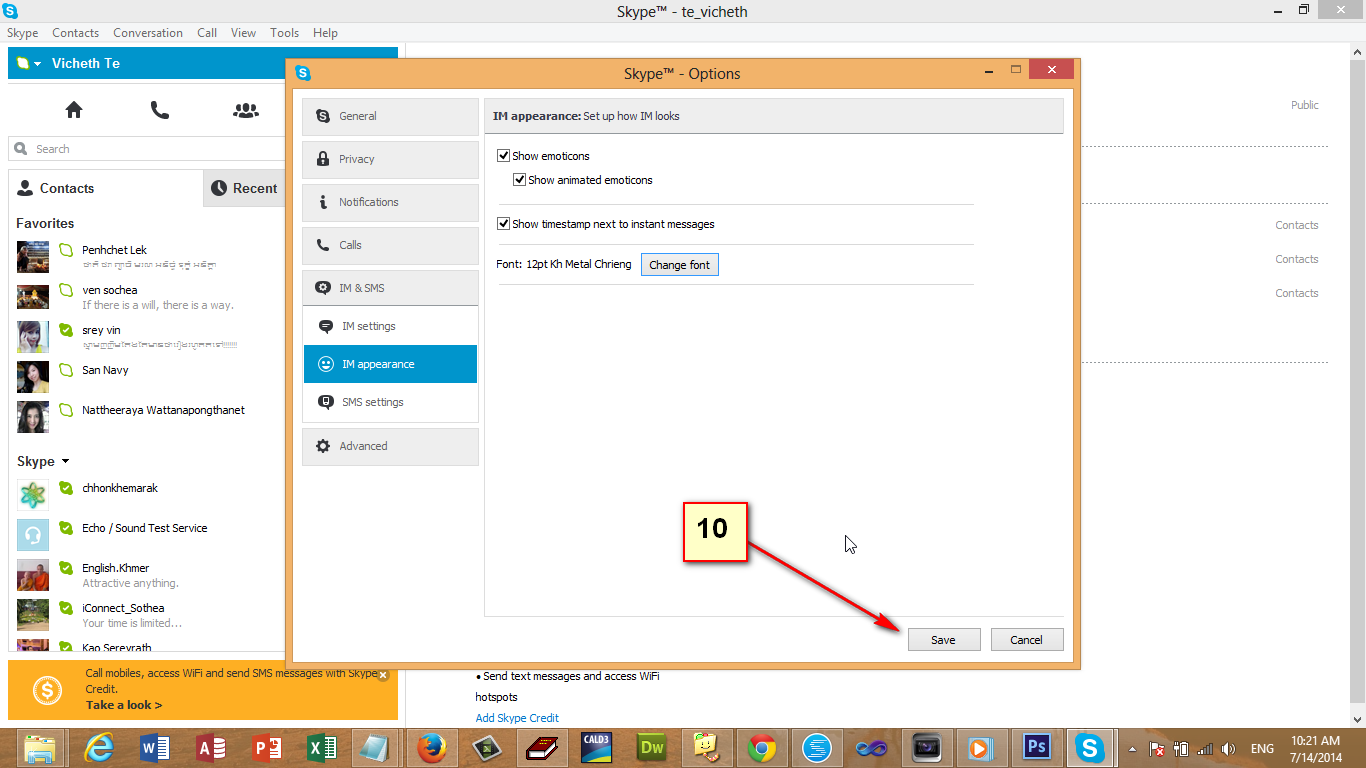1366x768 pixels.
Task: Open the Call menu
Action: coord(207,33)
